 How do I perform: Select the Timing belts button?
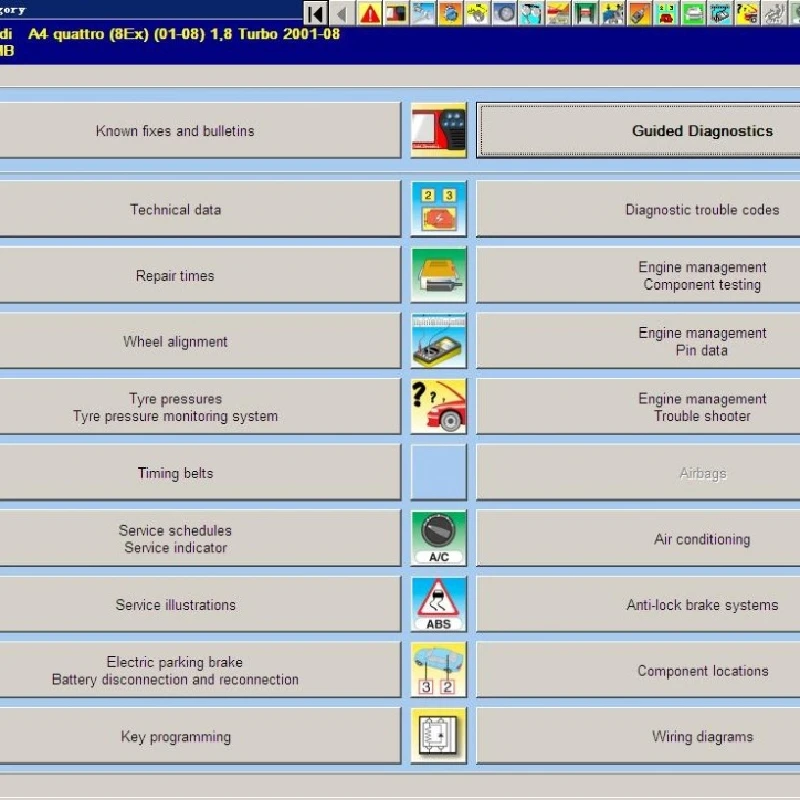tap(200, 472)
